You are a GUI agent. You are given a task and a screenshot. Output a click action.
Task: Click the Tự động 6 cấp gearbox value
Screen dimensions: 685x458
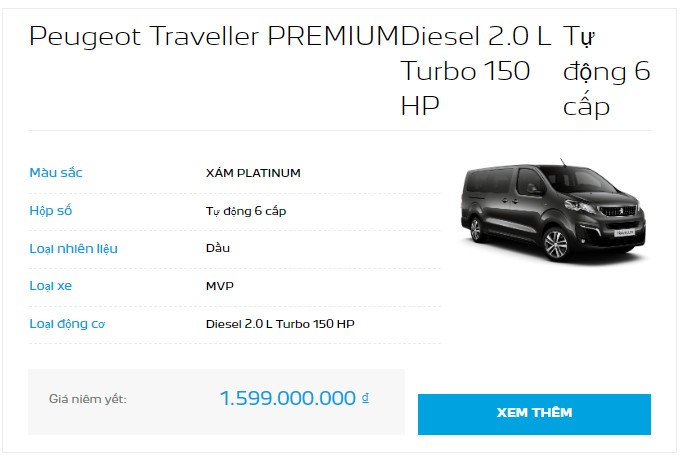tap(246, 211)
